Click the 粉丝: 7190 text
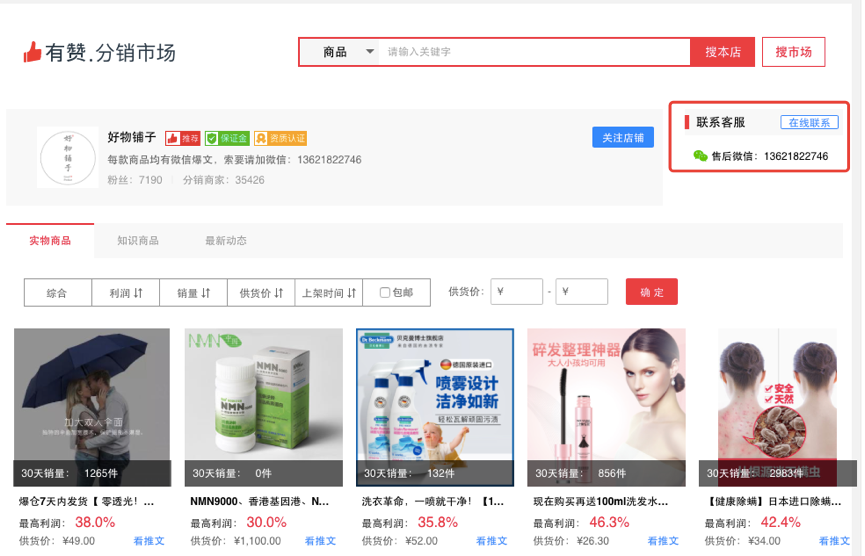Screen dimensions: 865x556 (135, 180)
